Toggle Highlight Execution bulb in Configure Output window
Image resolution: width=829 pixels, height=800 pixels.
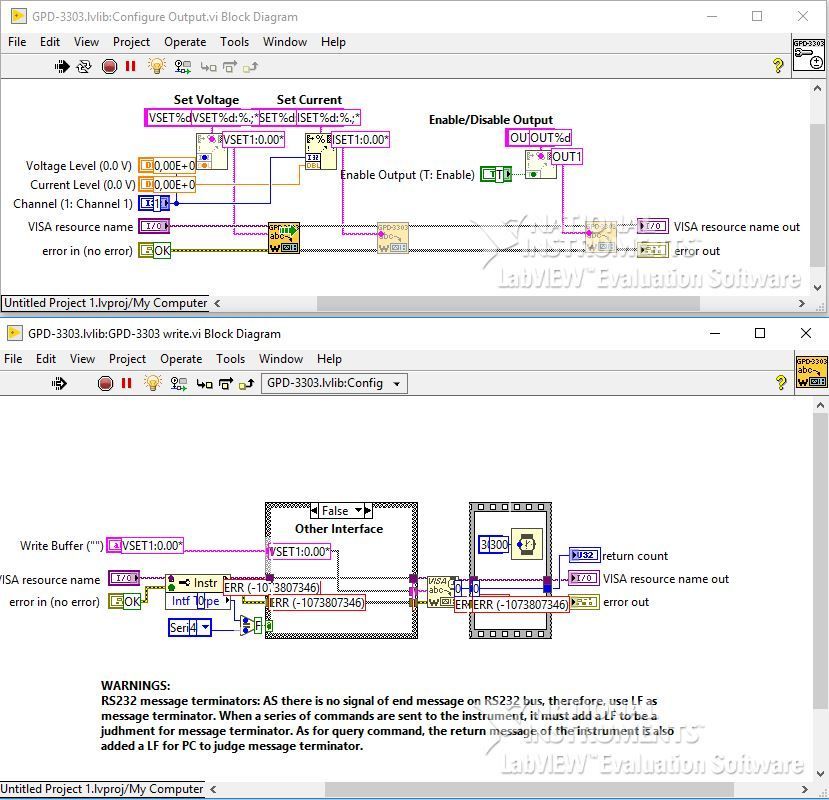(x=156, y=66)
